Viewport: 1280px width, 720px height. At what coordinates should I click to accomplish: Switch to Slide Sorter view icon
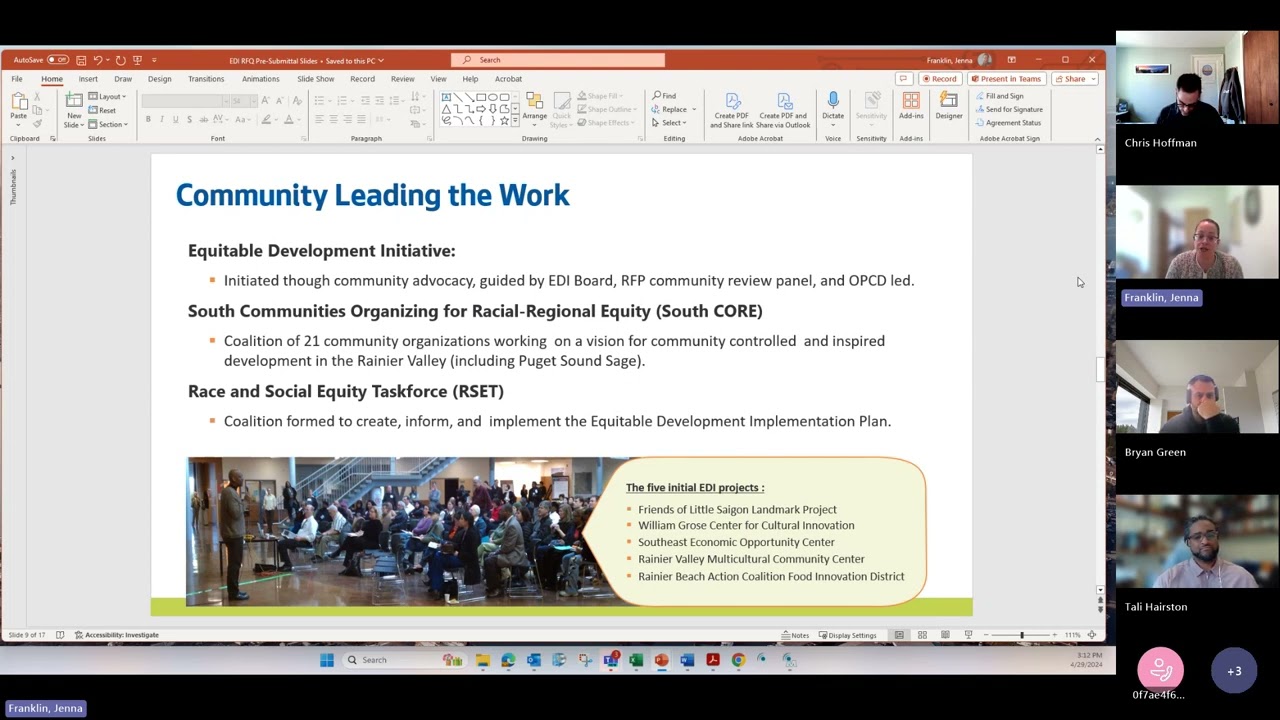pyautogui.click(x=922, y=635)
